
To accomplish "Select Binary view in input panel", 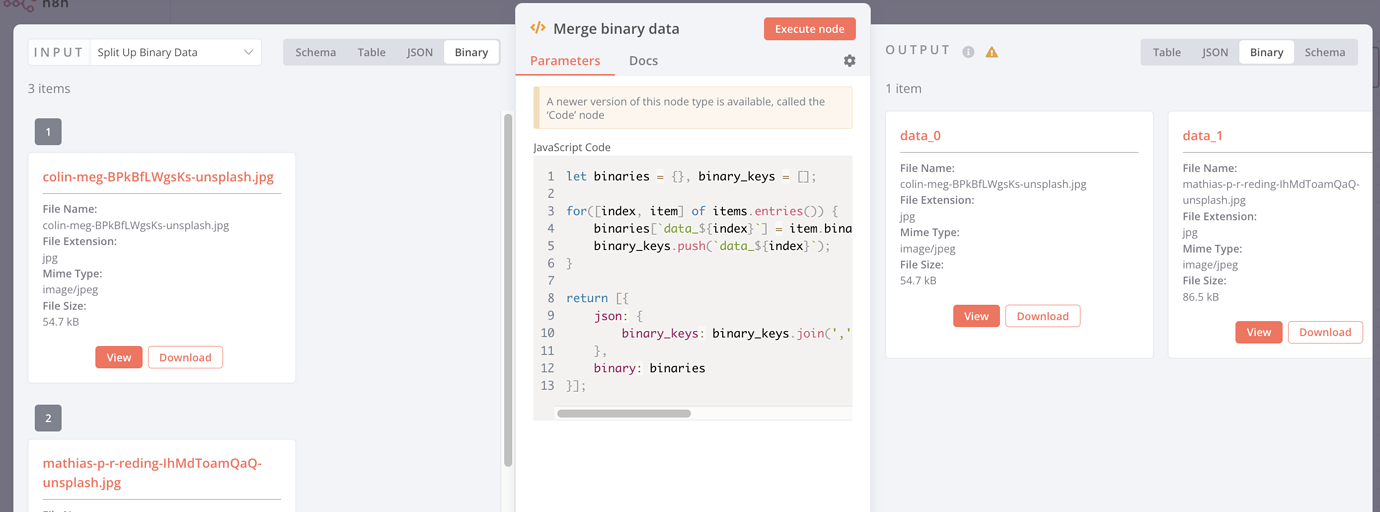I will (471, 52).
